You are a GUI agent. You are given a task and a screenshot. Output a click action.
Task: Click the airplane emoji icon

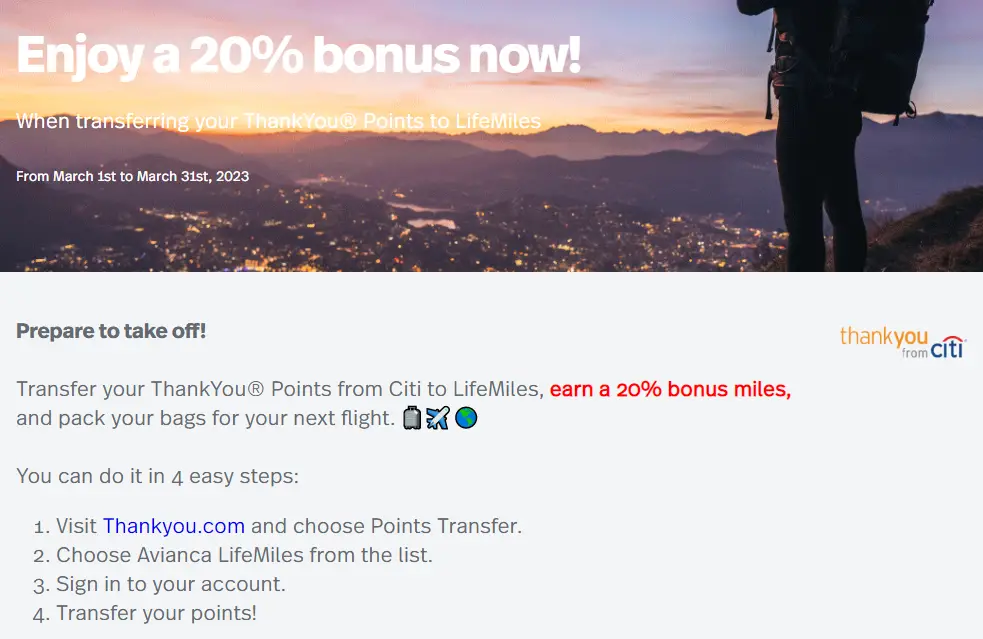438,418
